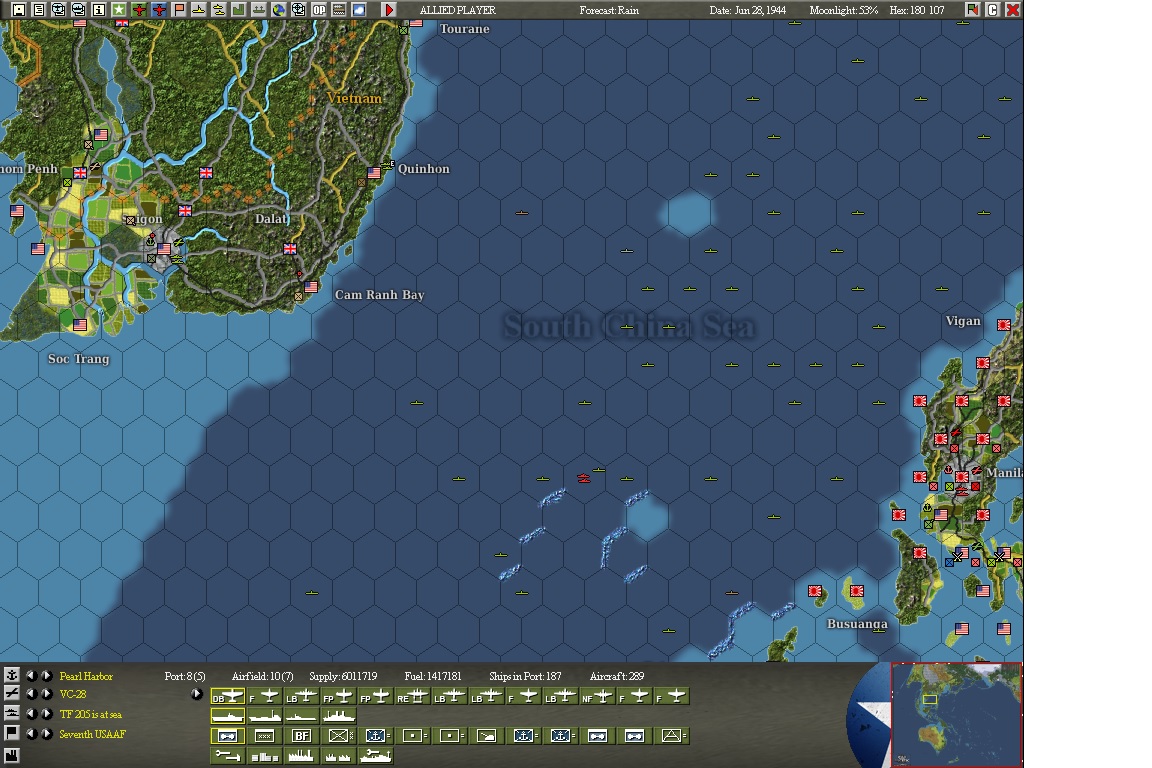Click the factory industry icon at bottom left

click(12, 755)
